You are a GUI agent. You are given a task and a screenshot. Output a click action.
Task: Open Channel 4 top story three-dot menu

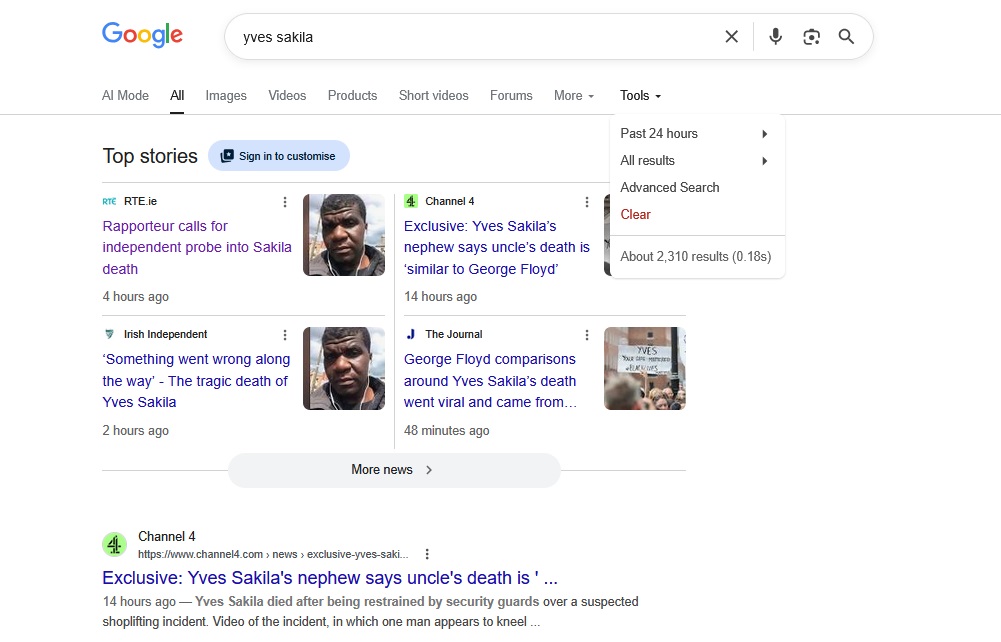(587, 202)
